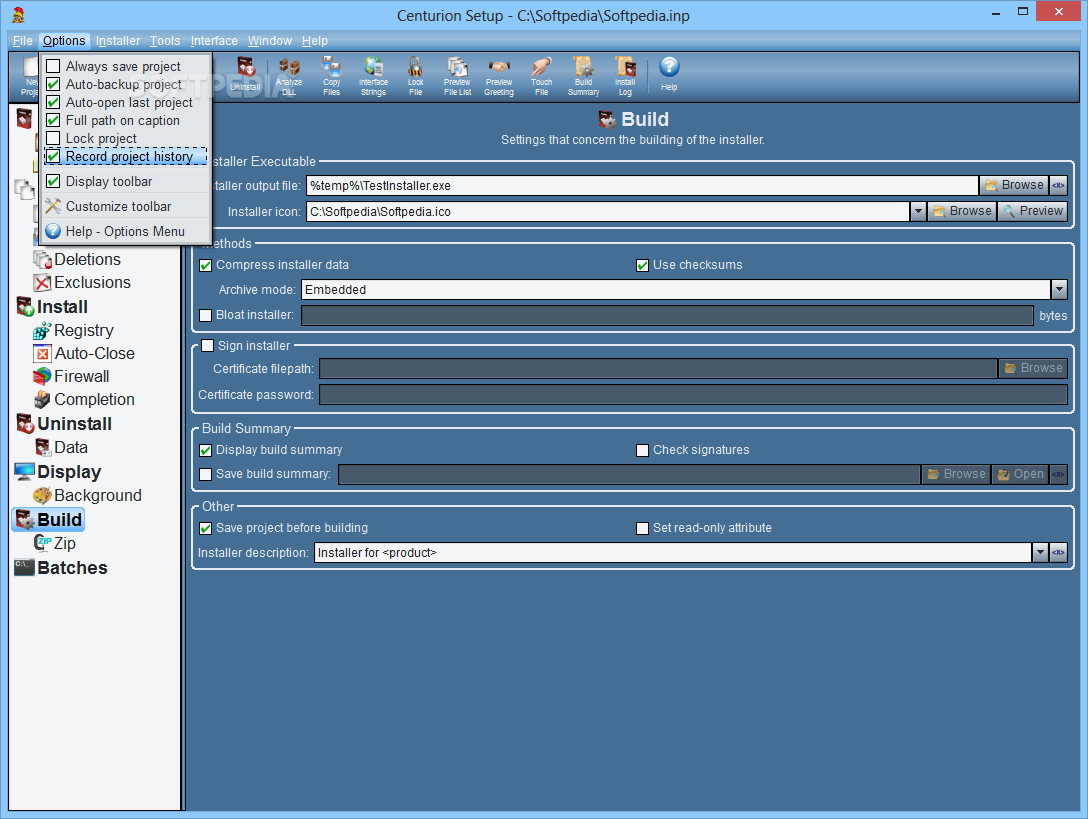This screenshot has width=1088, height=819.
Task: Enable Check signatures checkbox
Action: pos(643,450)
